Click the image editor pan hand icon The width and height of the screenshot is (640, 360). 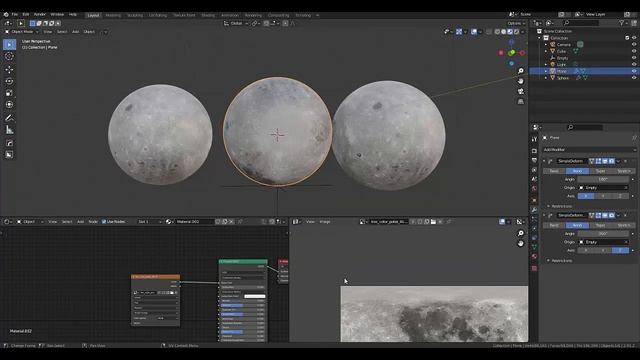(x=520, y=243)
